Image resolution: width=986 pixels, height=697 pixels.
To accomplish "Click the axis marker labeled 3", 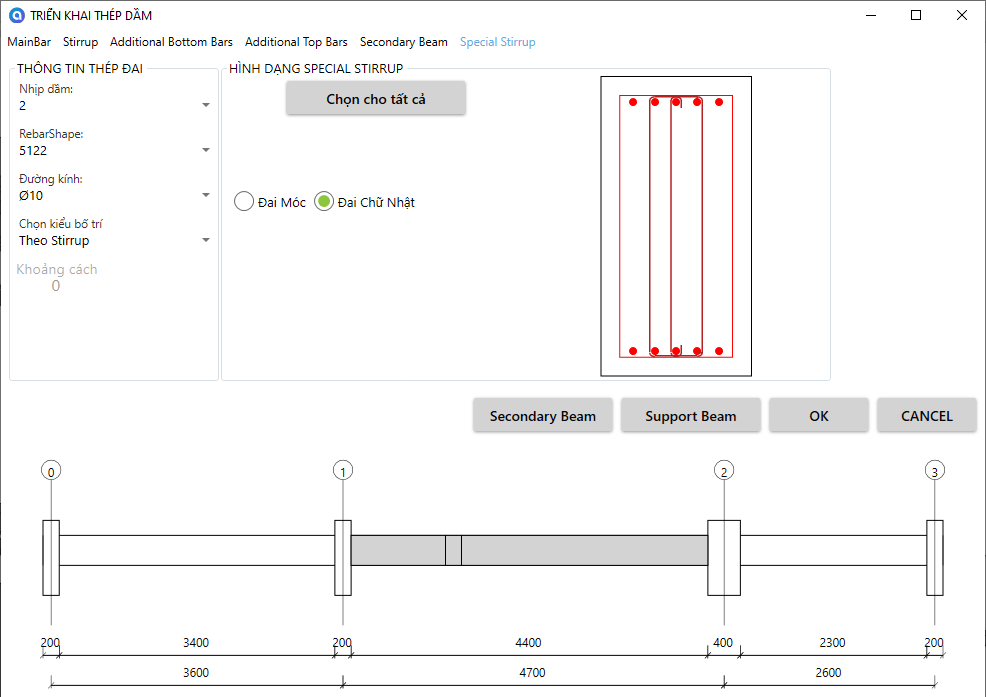I will [934, 471].
